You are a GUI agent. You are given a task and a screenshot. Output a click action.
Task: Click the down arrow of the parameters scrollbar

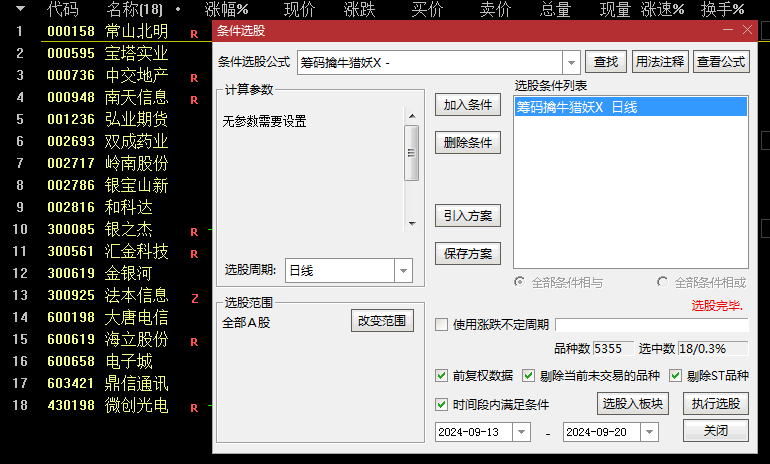[412, 223]
